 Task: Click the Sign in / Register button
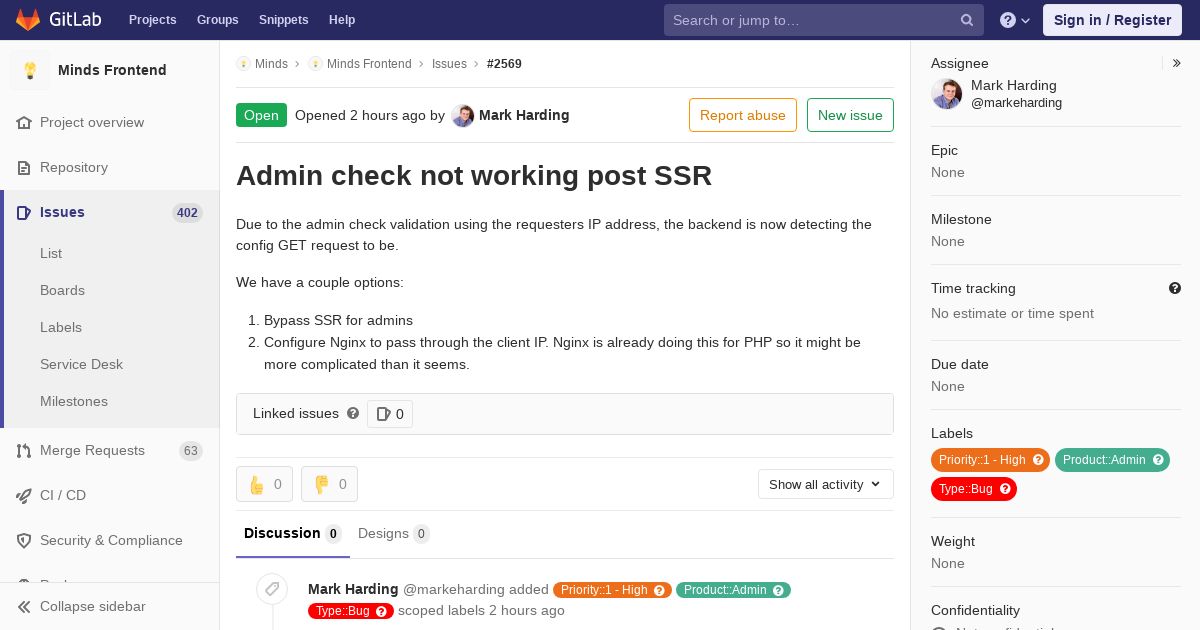point(1112,20)
